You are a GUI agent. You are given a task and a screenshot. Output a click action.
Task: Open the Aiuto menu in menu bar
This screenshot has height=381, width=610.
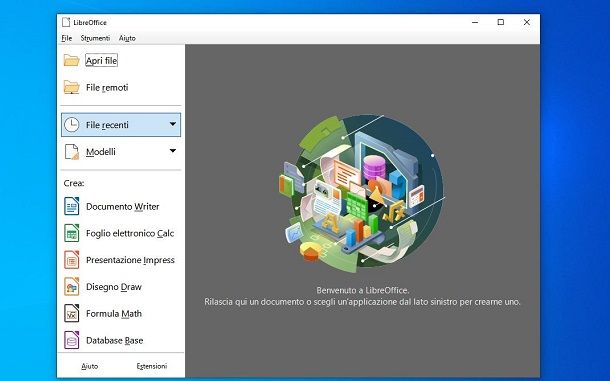coord(127,38)
